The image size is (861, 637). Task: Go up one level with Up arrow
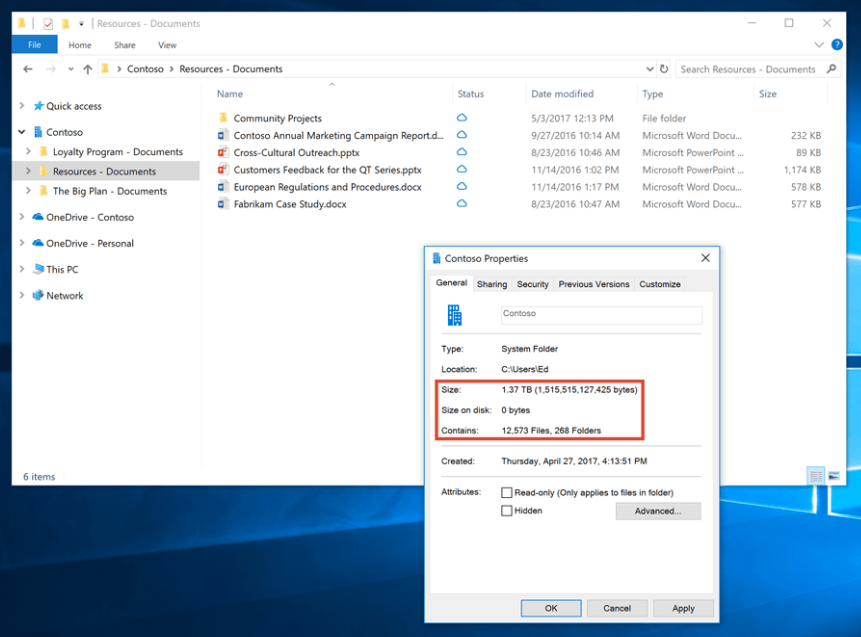coord(87,69)
